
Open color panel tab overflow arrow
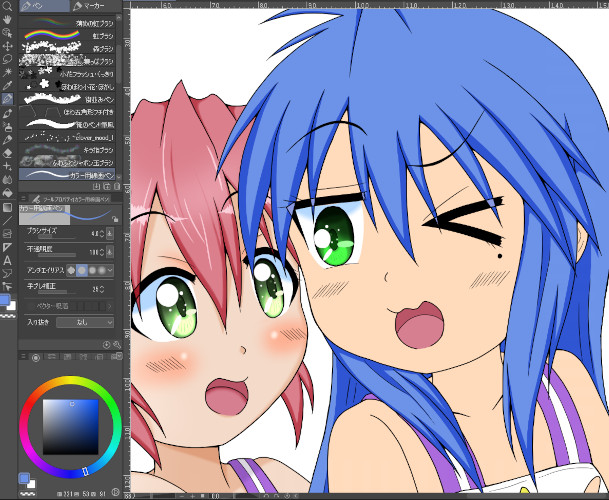(119, 355)
